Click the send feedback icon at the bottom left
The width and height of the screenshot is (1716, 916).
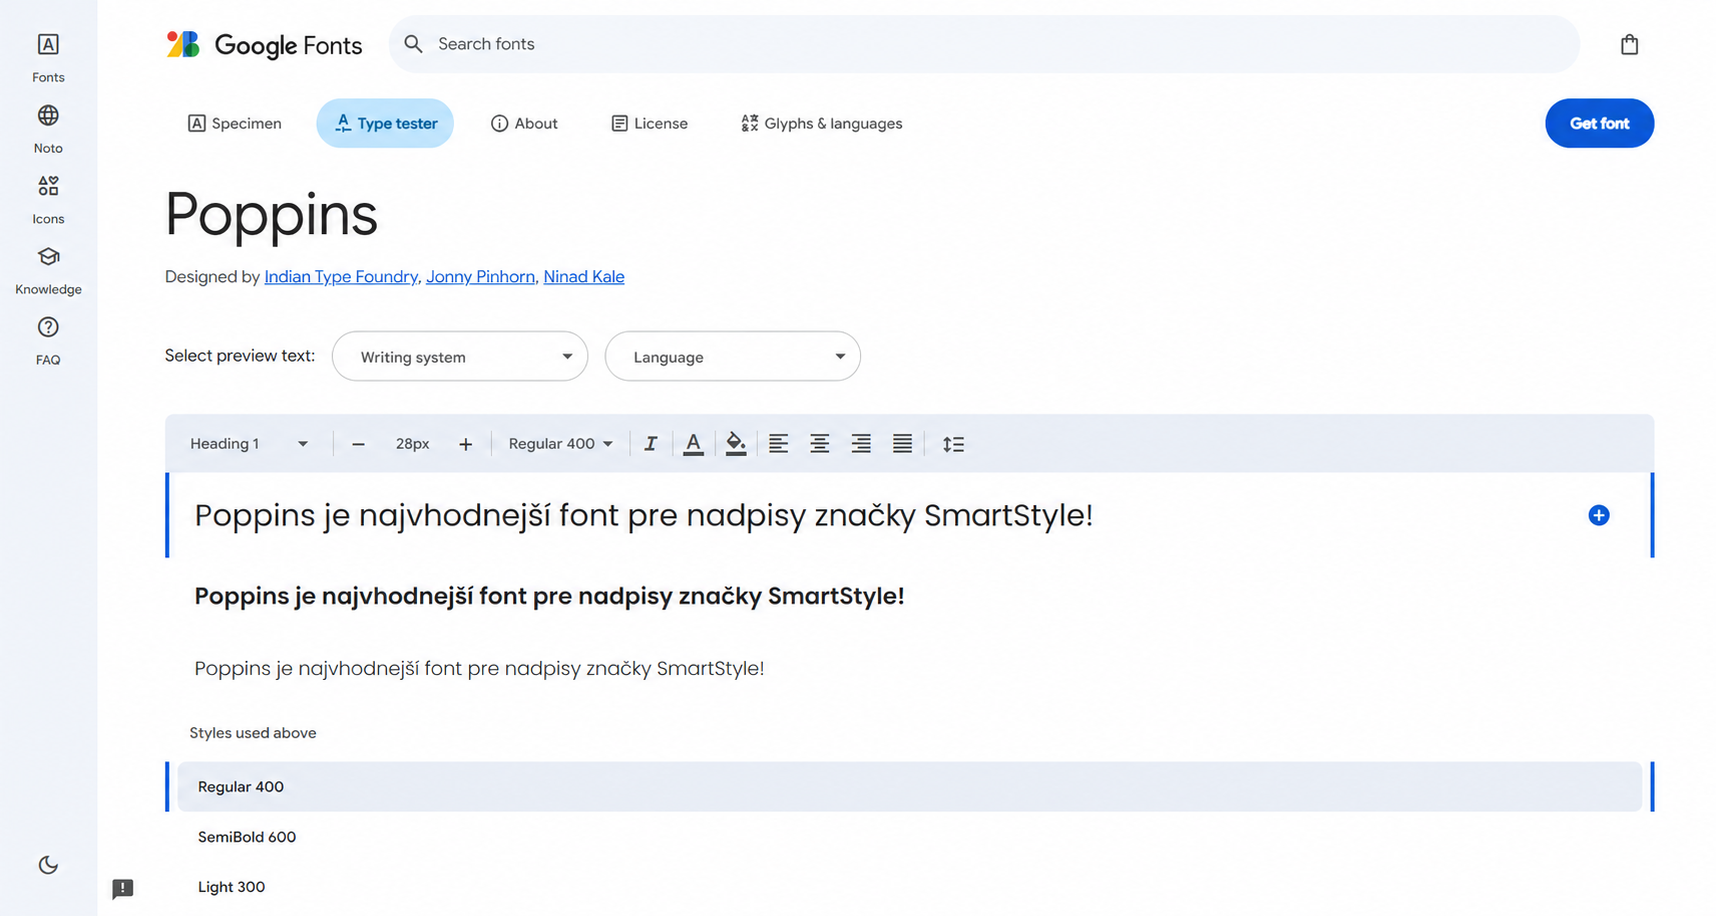point(123,888)
